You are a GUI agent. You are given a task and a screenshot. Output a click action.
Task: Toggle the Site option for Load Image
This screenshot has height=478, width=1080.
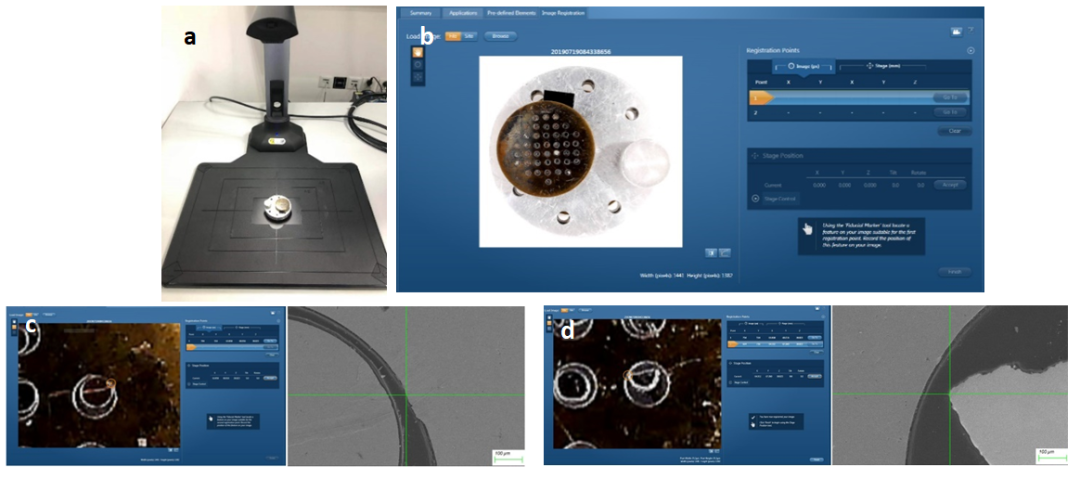469,36
